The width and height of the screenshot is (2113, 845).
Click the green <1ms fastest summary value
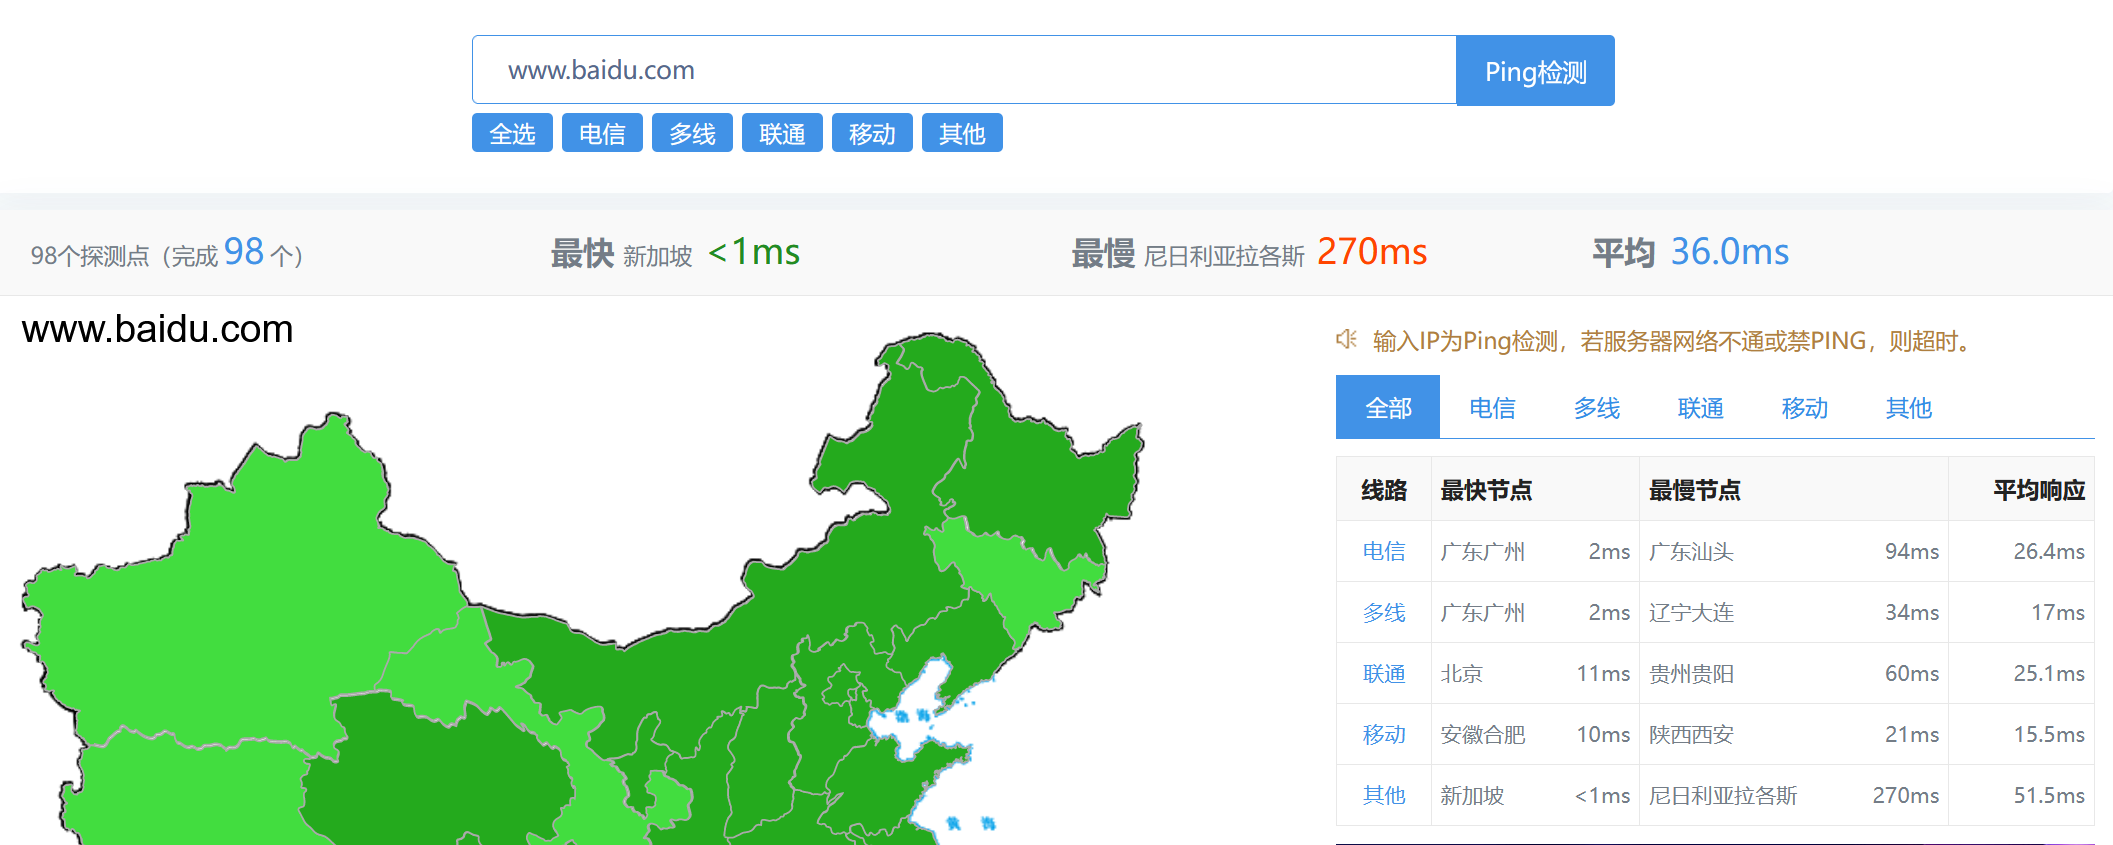pos(754,252)
